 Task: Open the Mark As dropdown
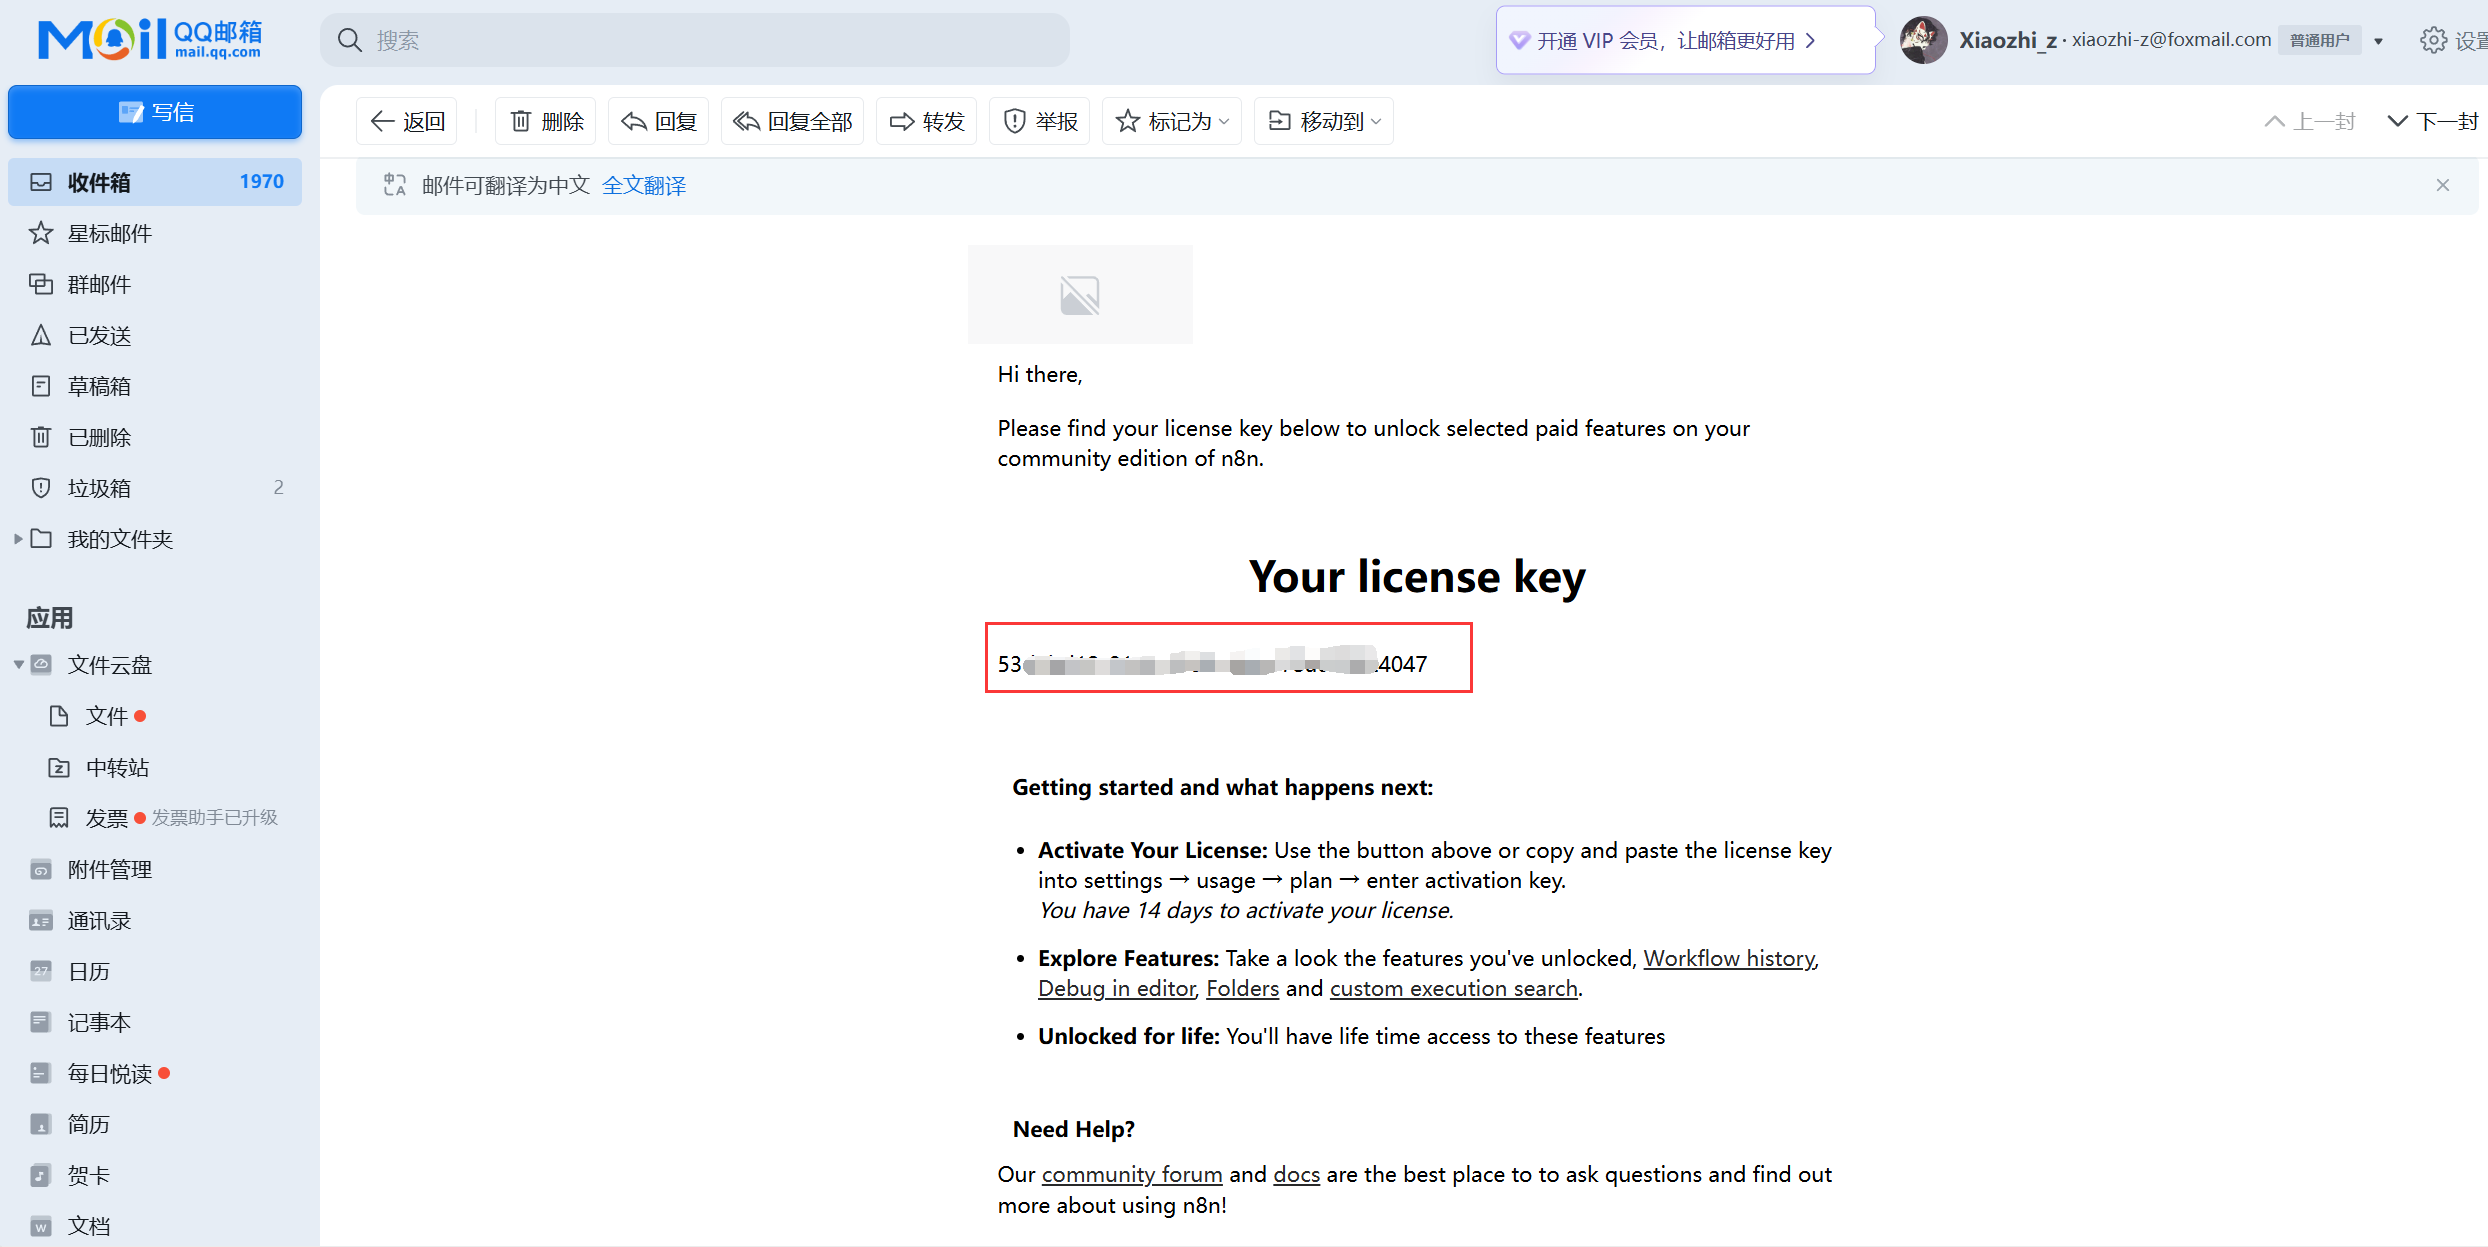coord(1172,121)
